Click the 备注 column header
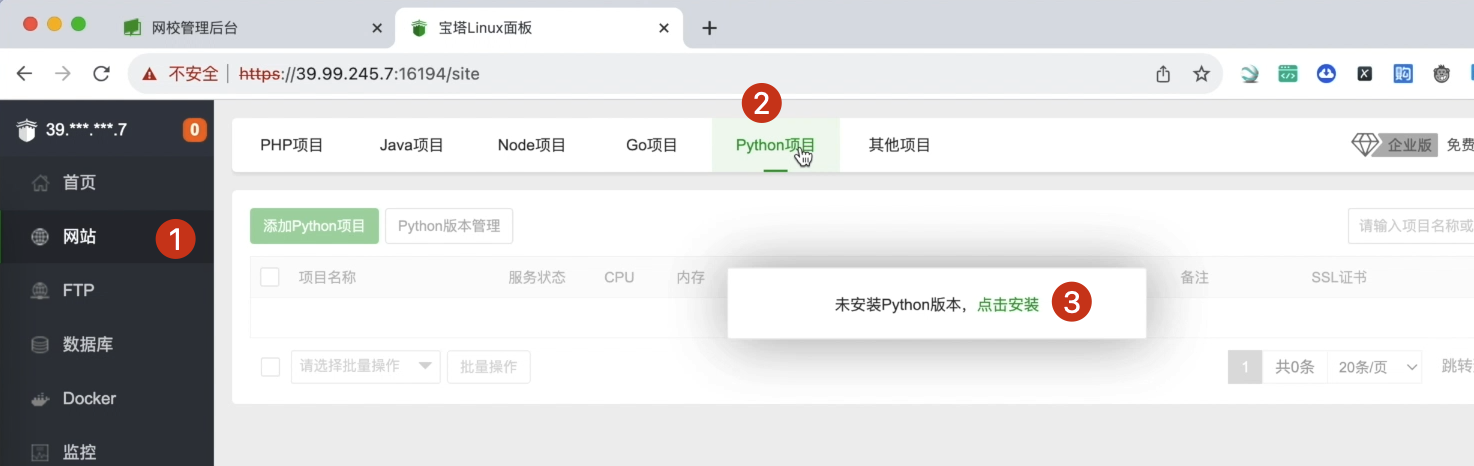This screenshot has height=466, width=1474. 1195,277
